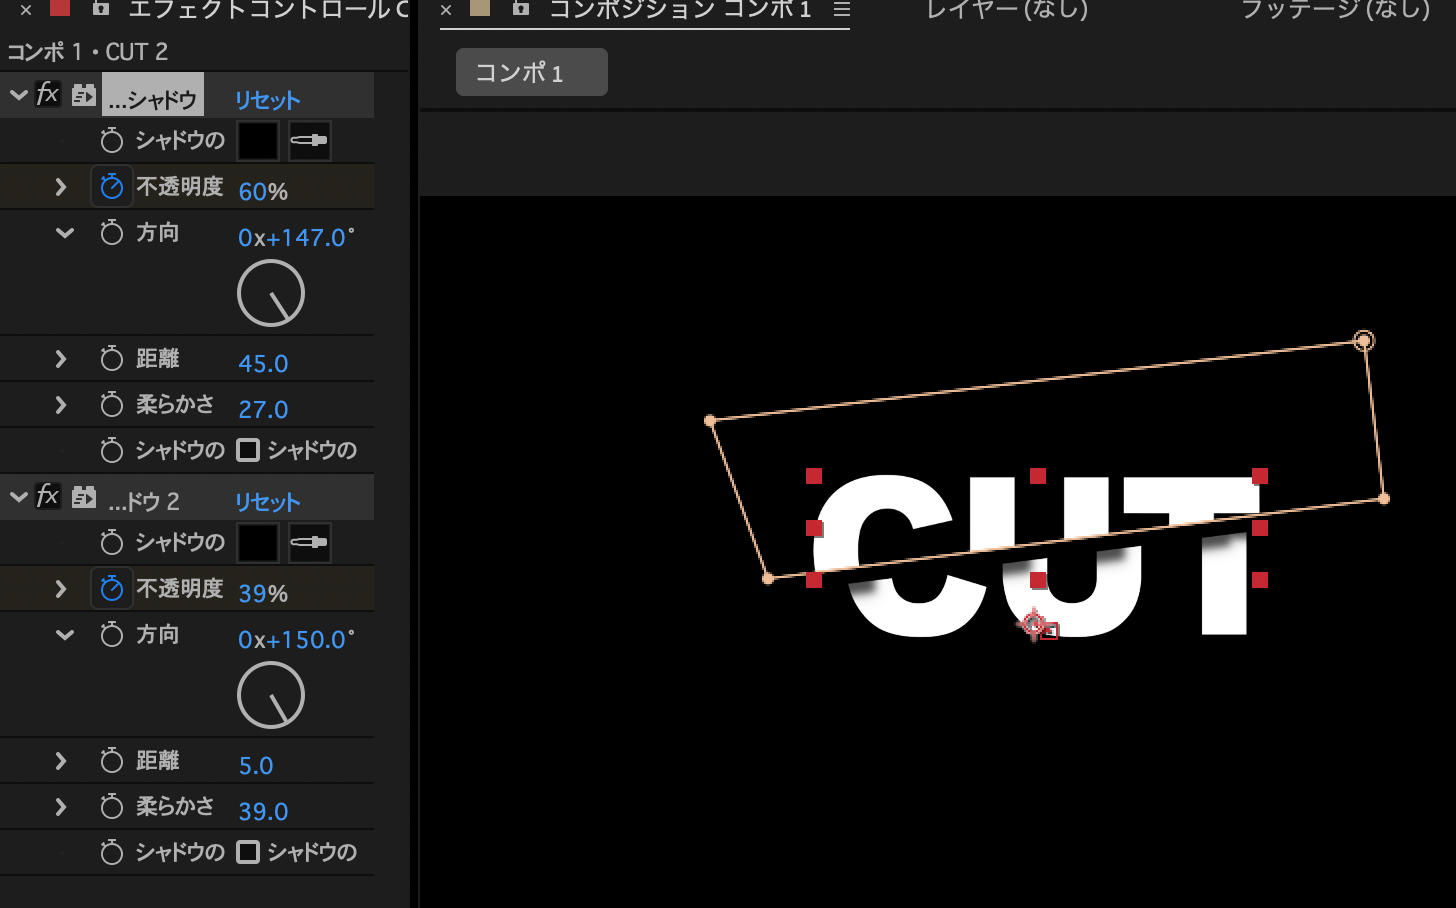Click the preset icon beside Drop Shadow 2
This screenshot has width=1456, height=908.
[84, 497]
